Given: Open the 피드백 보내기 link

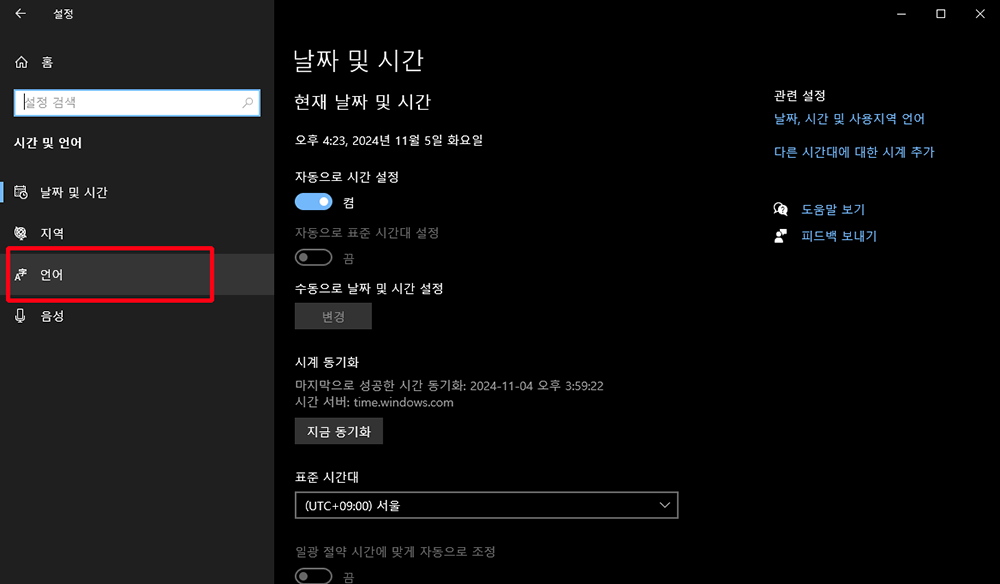Looking at the screenshot, I should point(839,236).
